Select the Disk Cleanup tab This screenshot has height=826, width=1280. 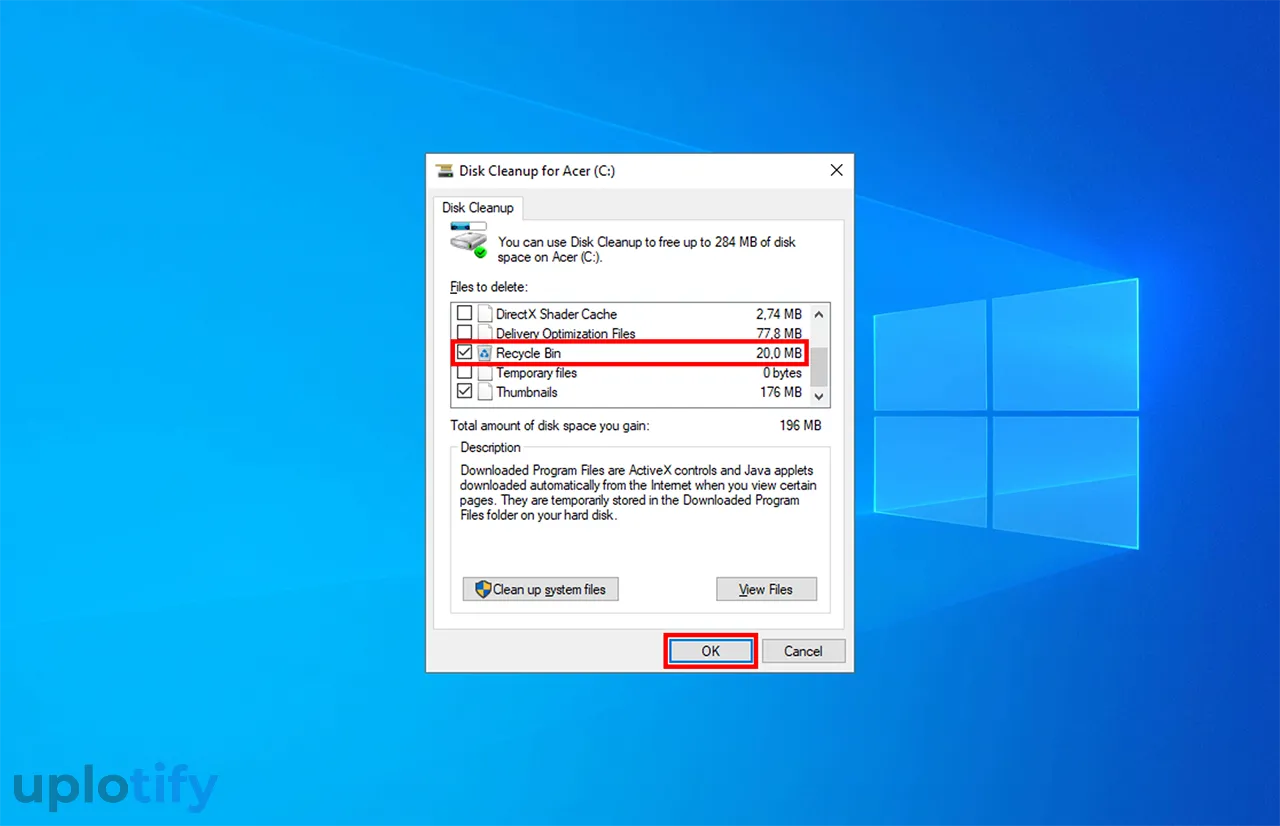click(478, 208)
